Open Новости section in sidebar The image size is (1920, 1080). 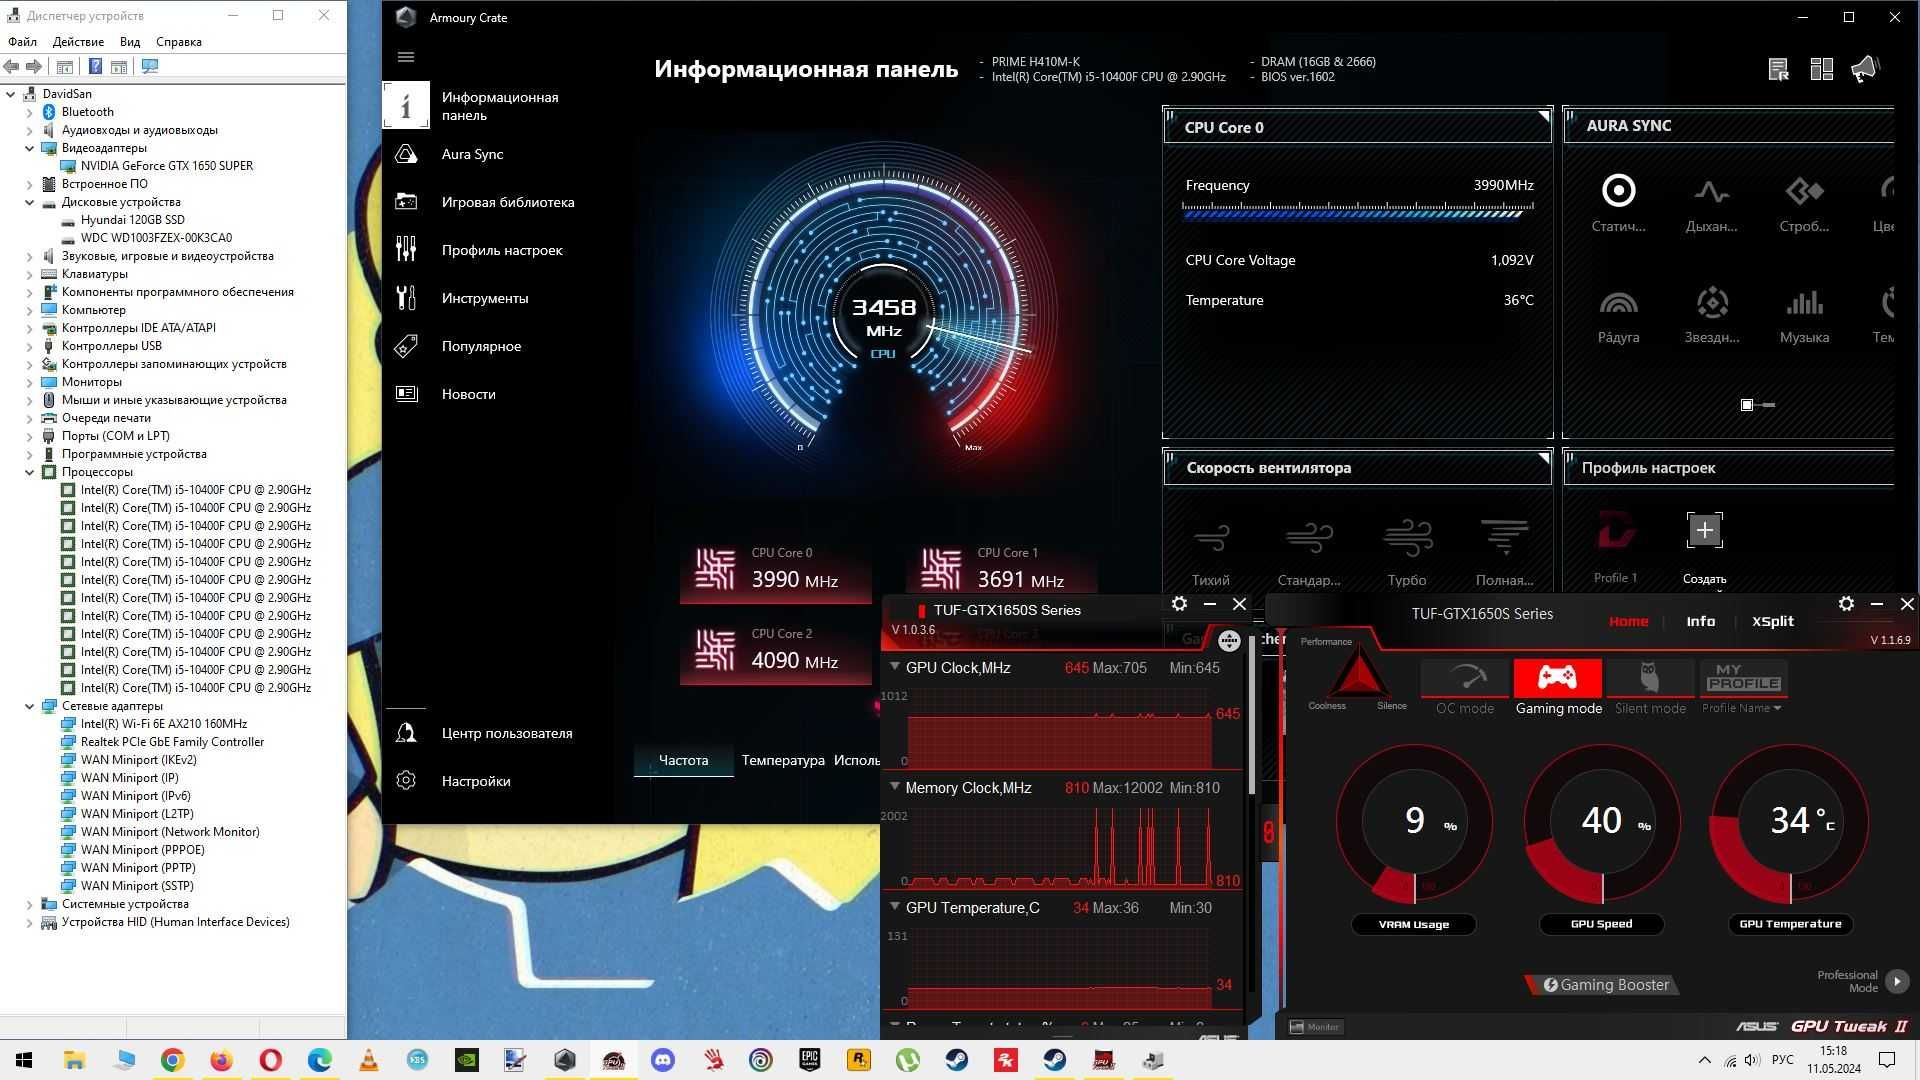tap(468, 394)
